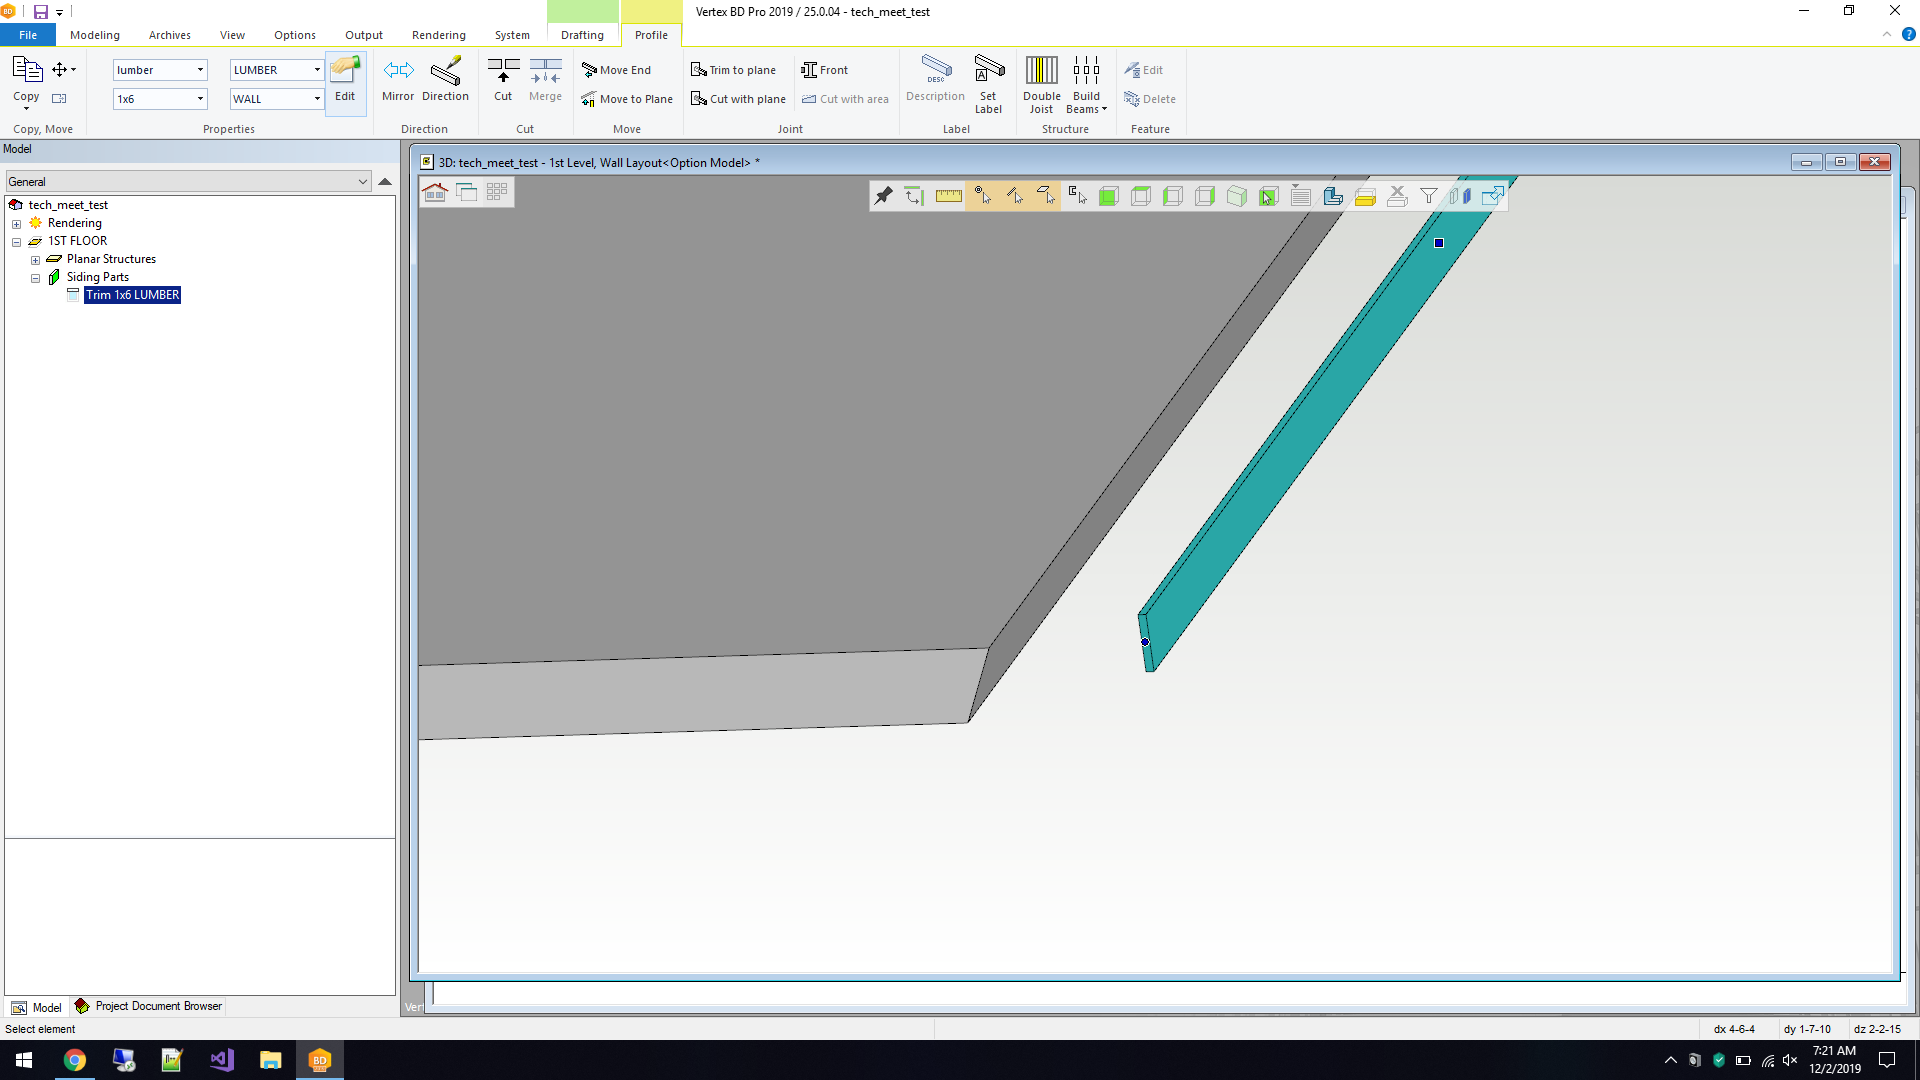Select the measure ruler tool
The width and height of the screenshot is (1920, 1080).
[x=948, y=196]
